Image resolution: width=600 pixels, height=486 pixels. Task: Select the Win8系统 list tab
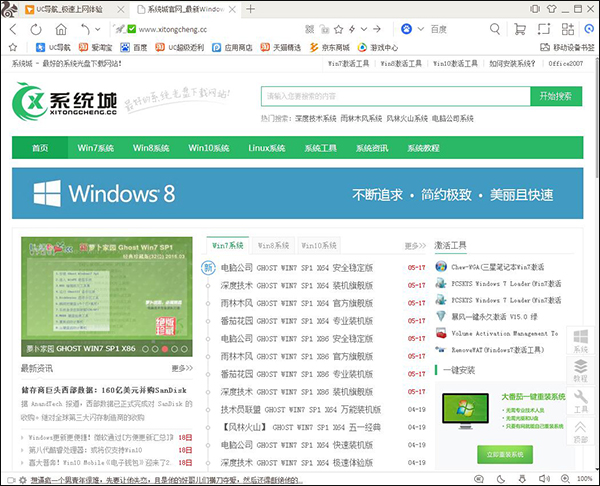coord(273,245)
